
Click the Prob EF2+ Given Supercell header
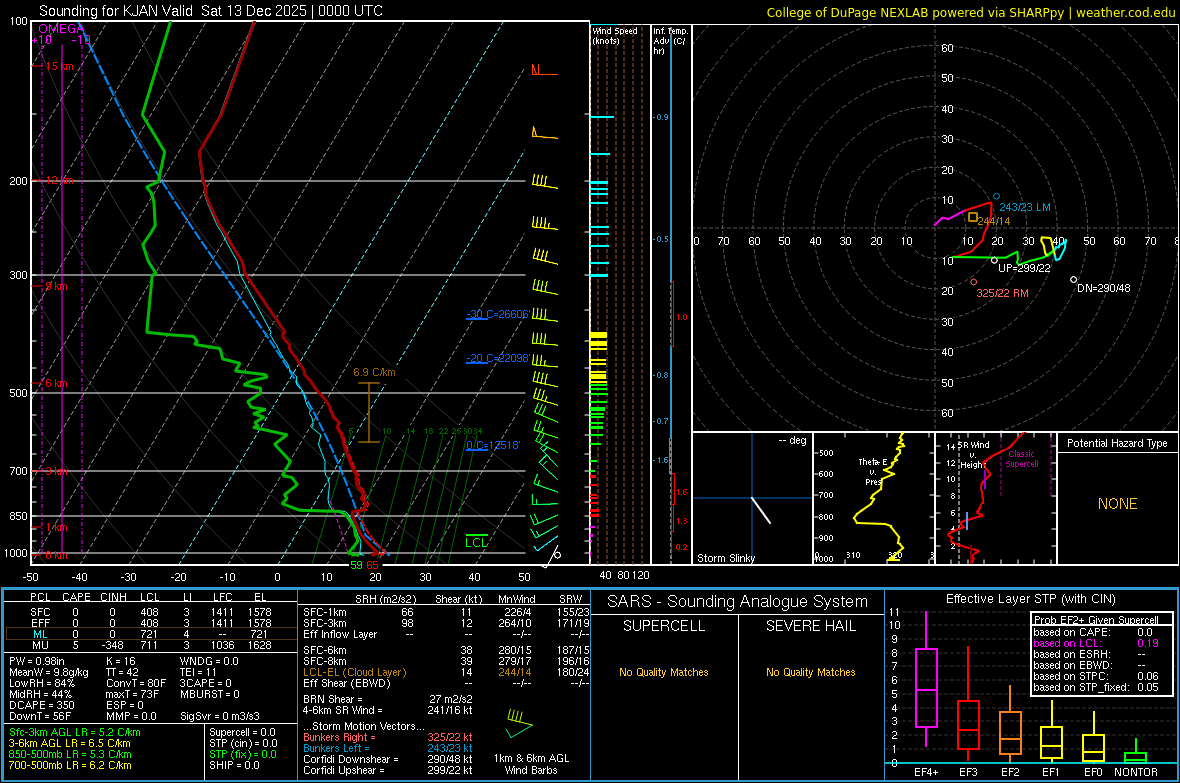tap(1096, 620)
